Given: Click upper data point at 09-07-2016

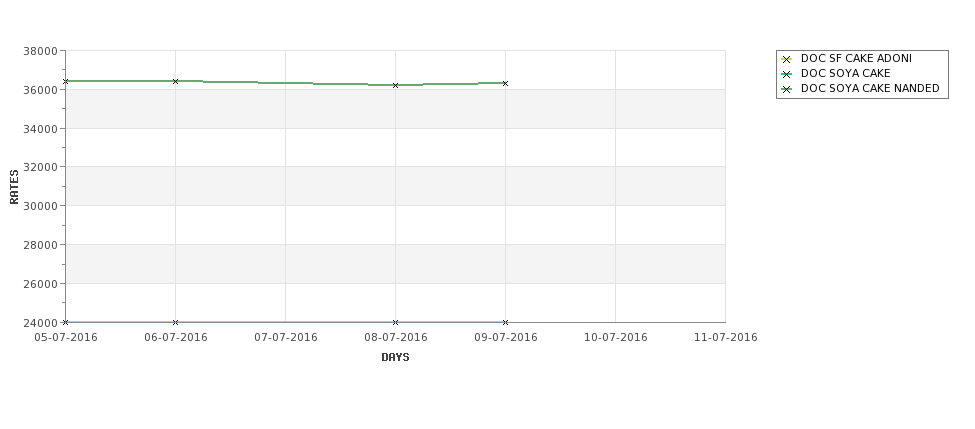Looking at the screenshot, I should 506,83.
